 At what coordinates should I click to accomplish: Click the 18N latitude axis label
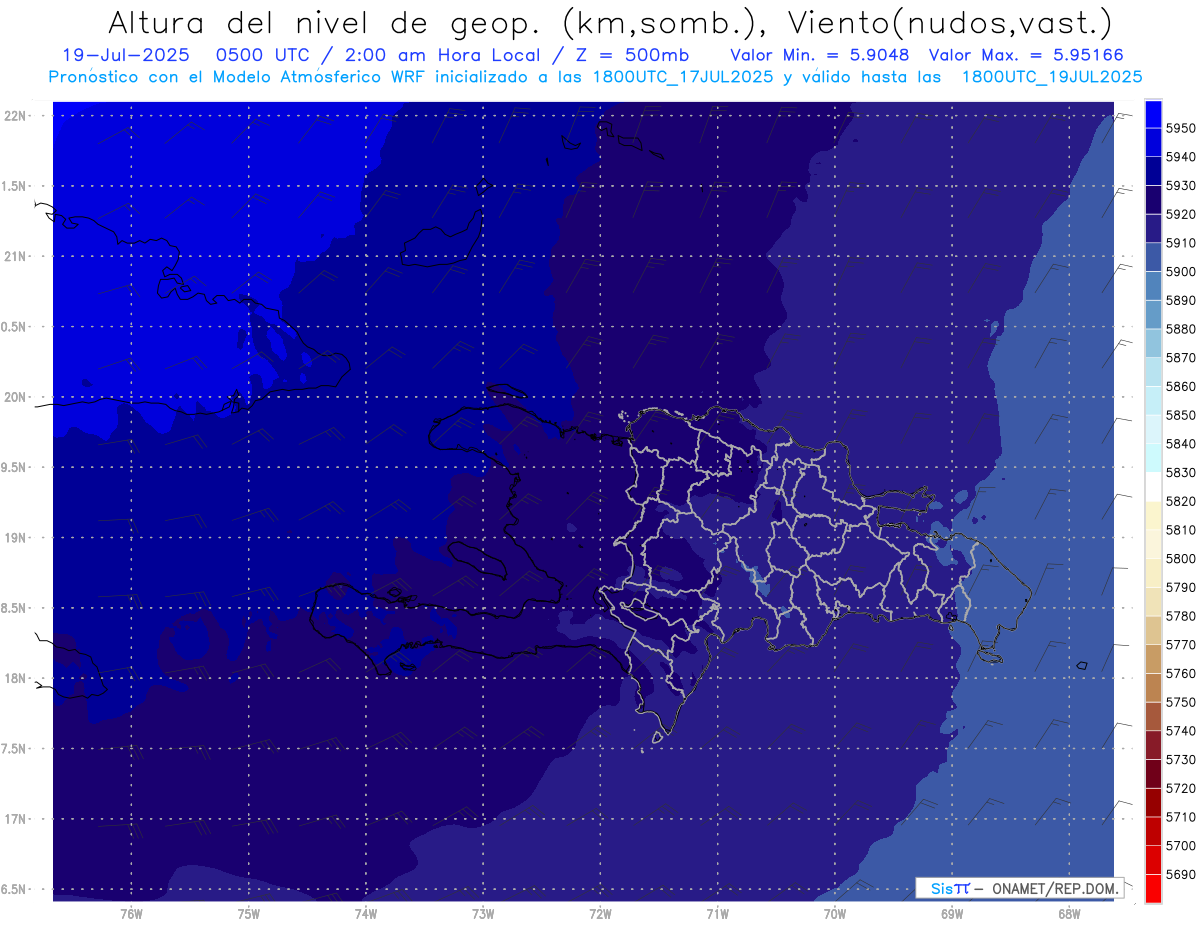click(x=16, y=679)
